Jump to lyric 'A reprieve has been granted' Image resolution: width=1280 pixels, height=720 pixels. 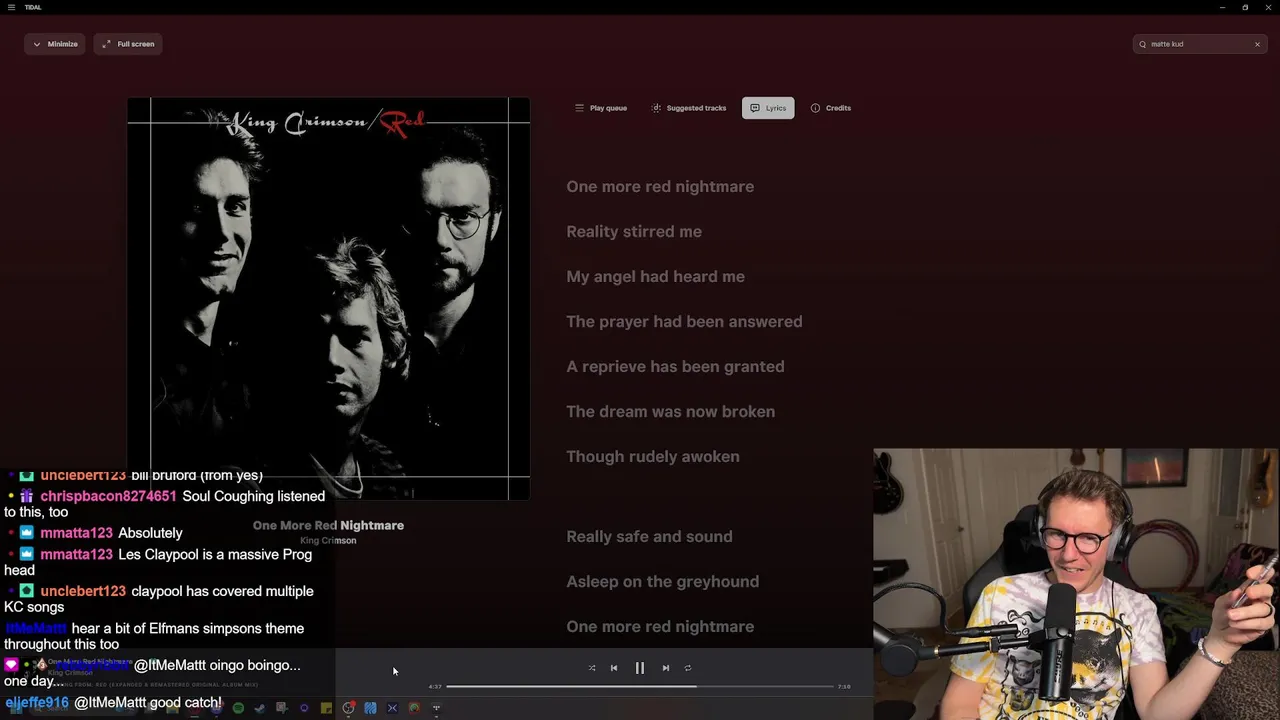(675, 367)
